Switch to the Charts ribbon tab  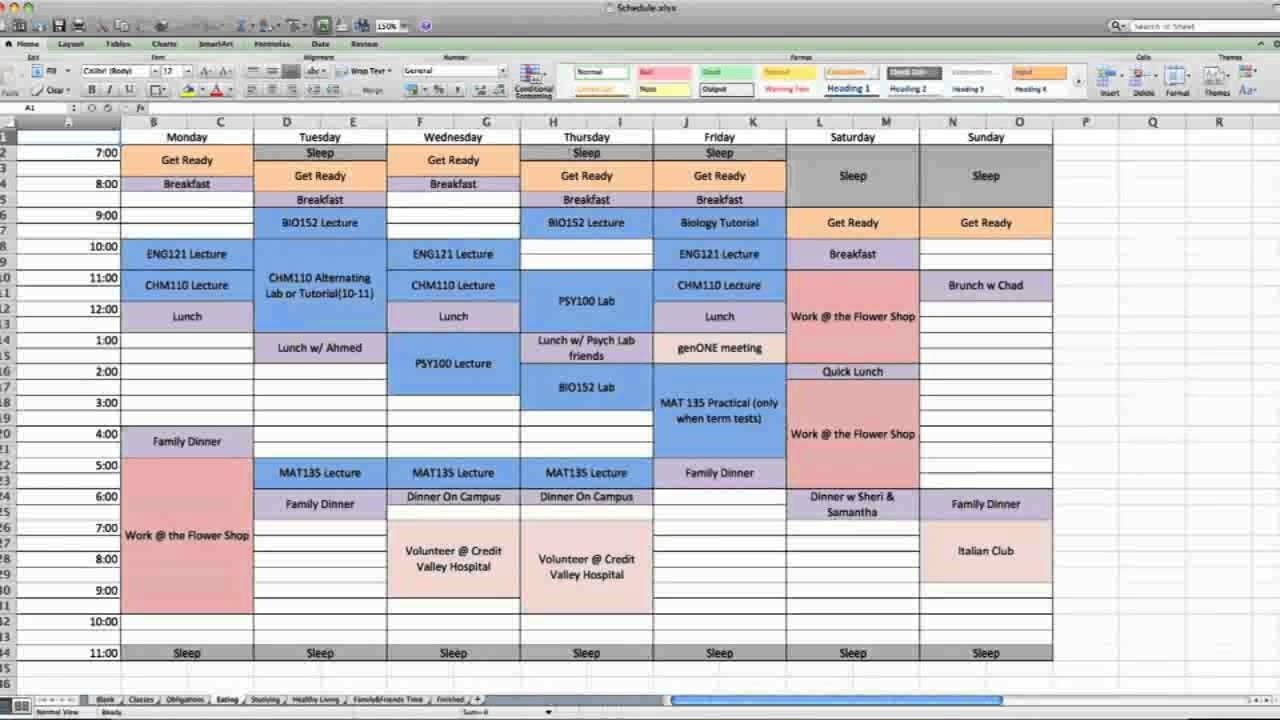click(164, 44)
